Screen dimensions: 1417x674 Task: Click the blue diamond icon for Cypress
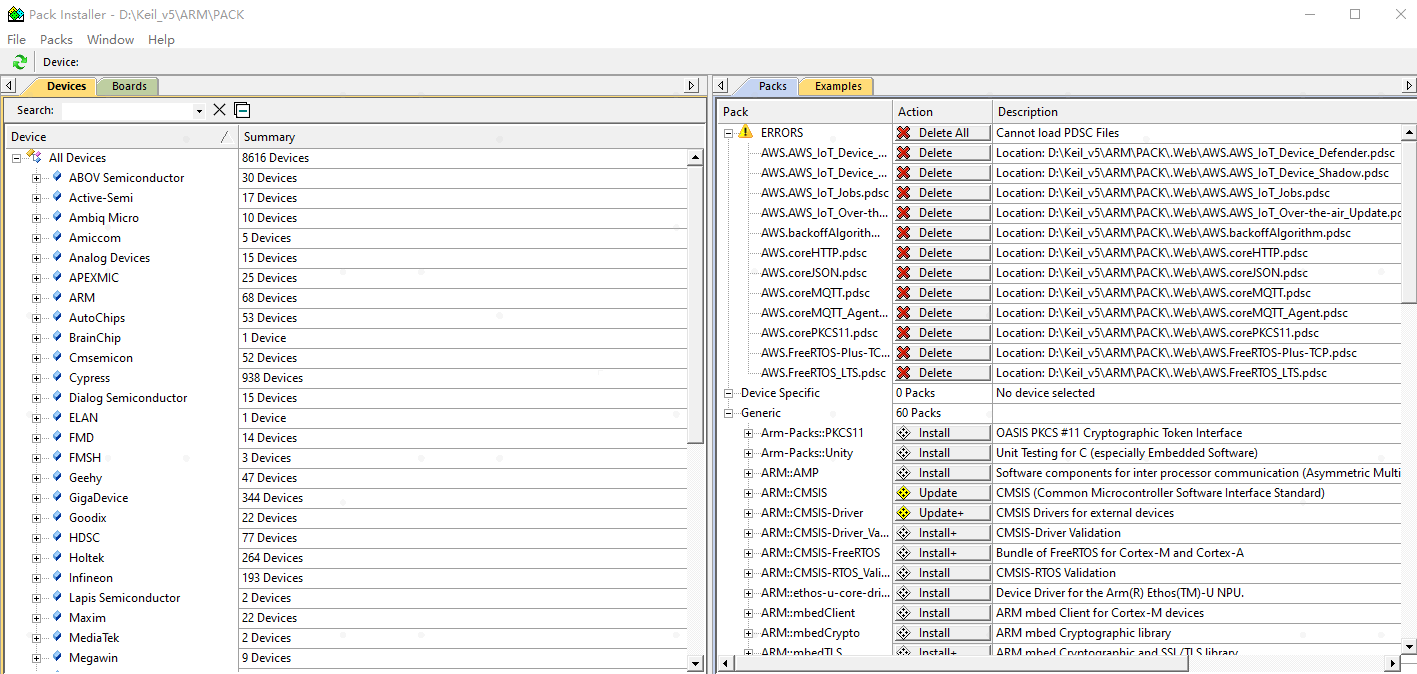[x=57, y=377]
